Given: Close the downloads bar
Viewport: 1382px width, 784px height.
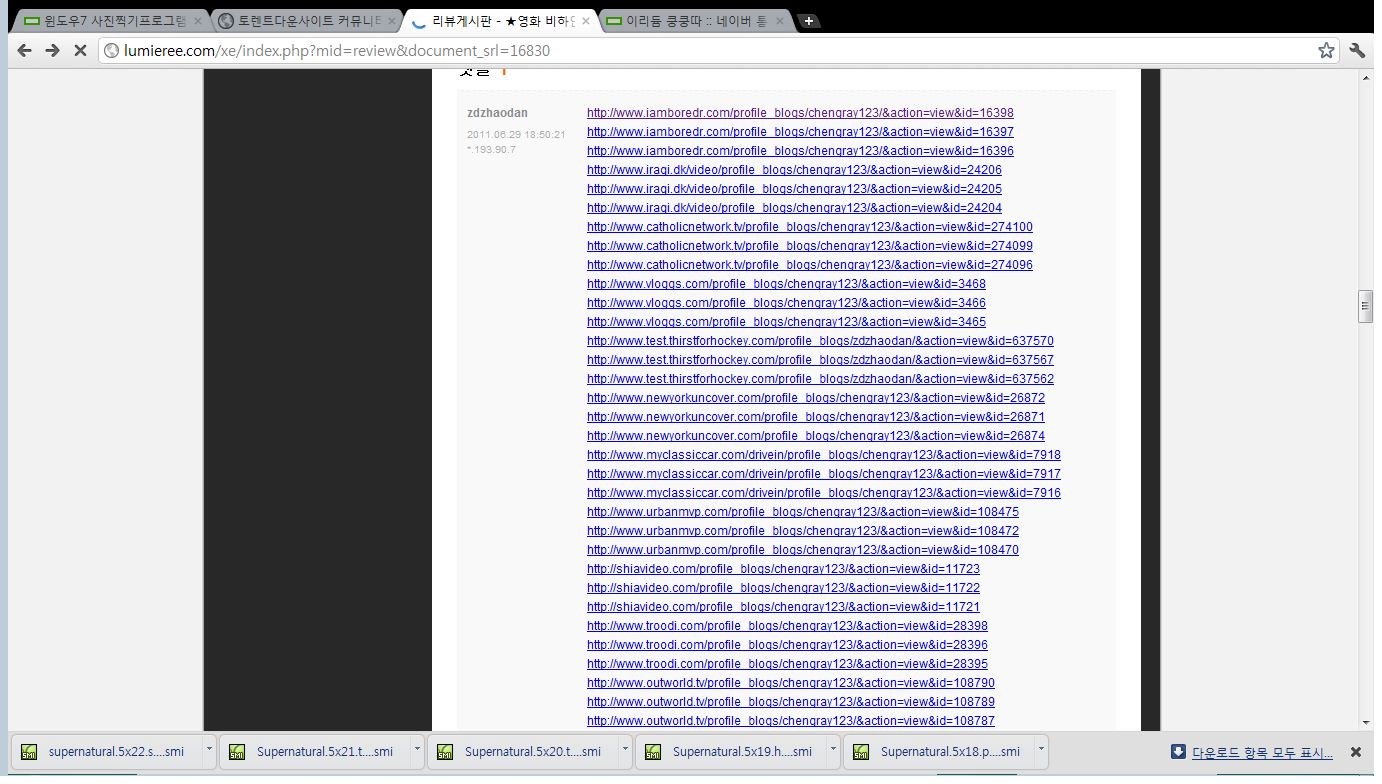Looking at the screenshot, I should (1356, 752).
